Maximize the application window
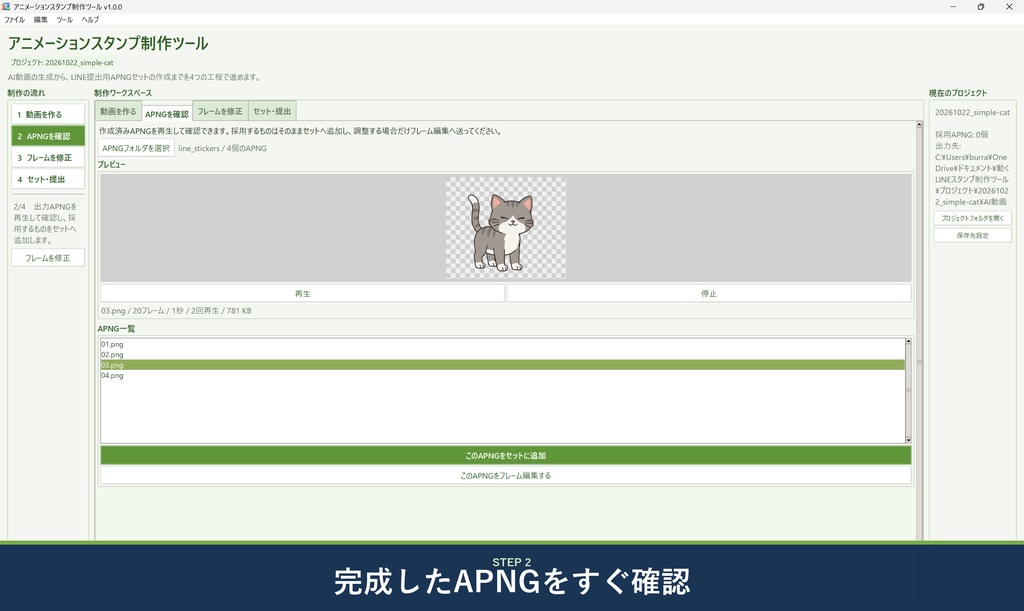The height and width of the screenshot is (611, 1024). click(980, 7)
